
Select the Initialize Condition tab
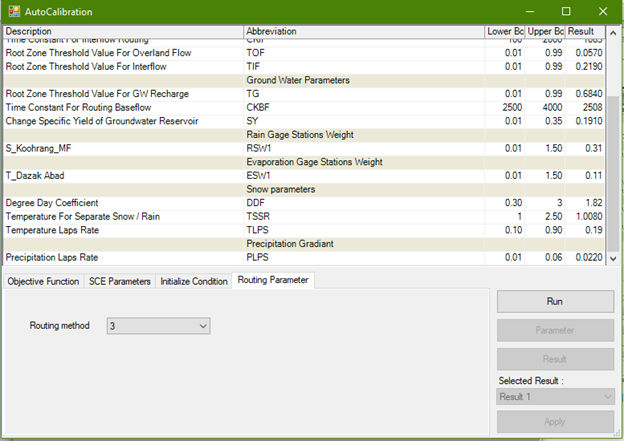tap(194, 282)
